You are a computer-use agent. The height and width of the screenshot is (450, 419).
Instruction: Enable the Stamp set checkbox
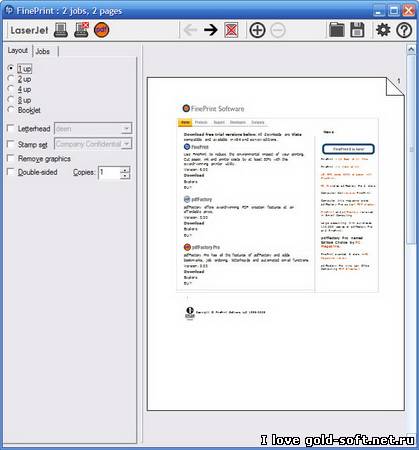11,144
